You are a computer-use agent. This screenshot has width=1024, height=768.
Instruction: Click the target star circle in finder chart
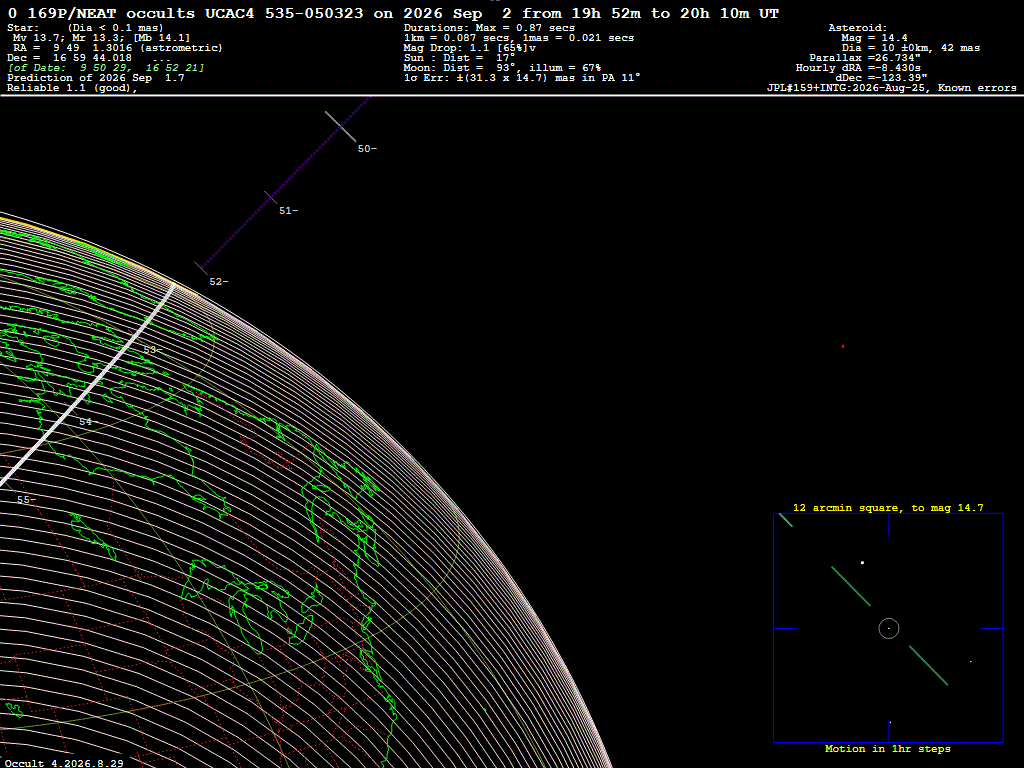click(x=889, y=628)
